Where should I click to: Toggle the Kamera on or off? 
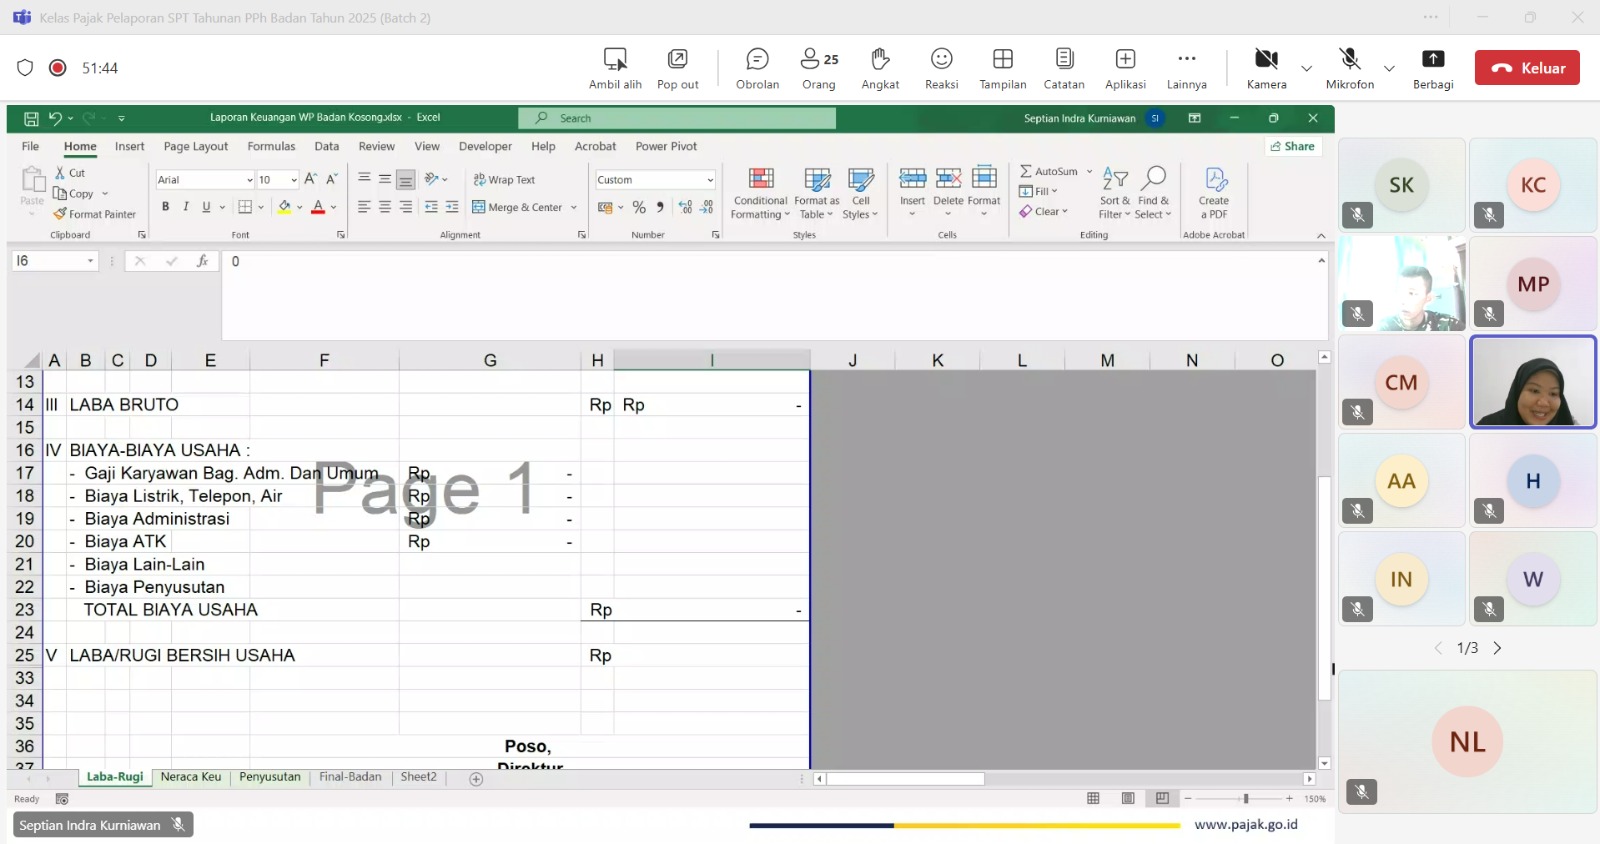pyautogui.click(x=1266, y=68)
